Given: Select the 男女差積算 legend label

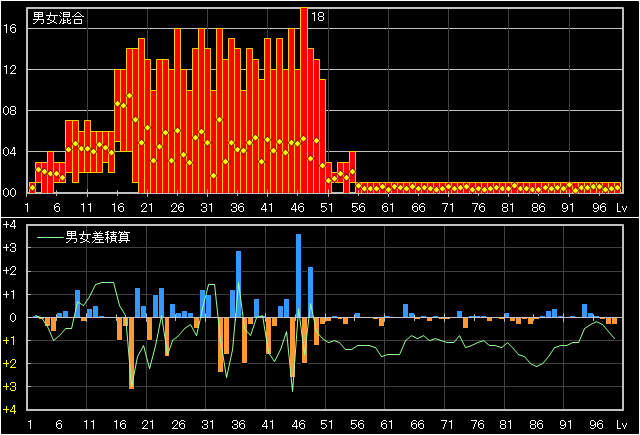Looking at the screenshot, I should pyautogui.click(x=98, y=237).
